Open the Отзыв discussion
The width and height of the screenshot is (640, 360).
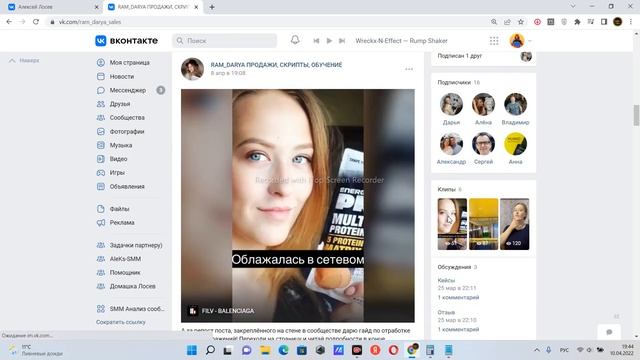(x=446, y=312)
